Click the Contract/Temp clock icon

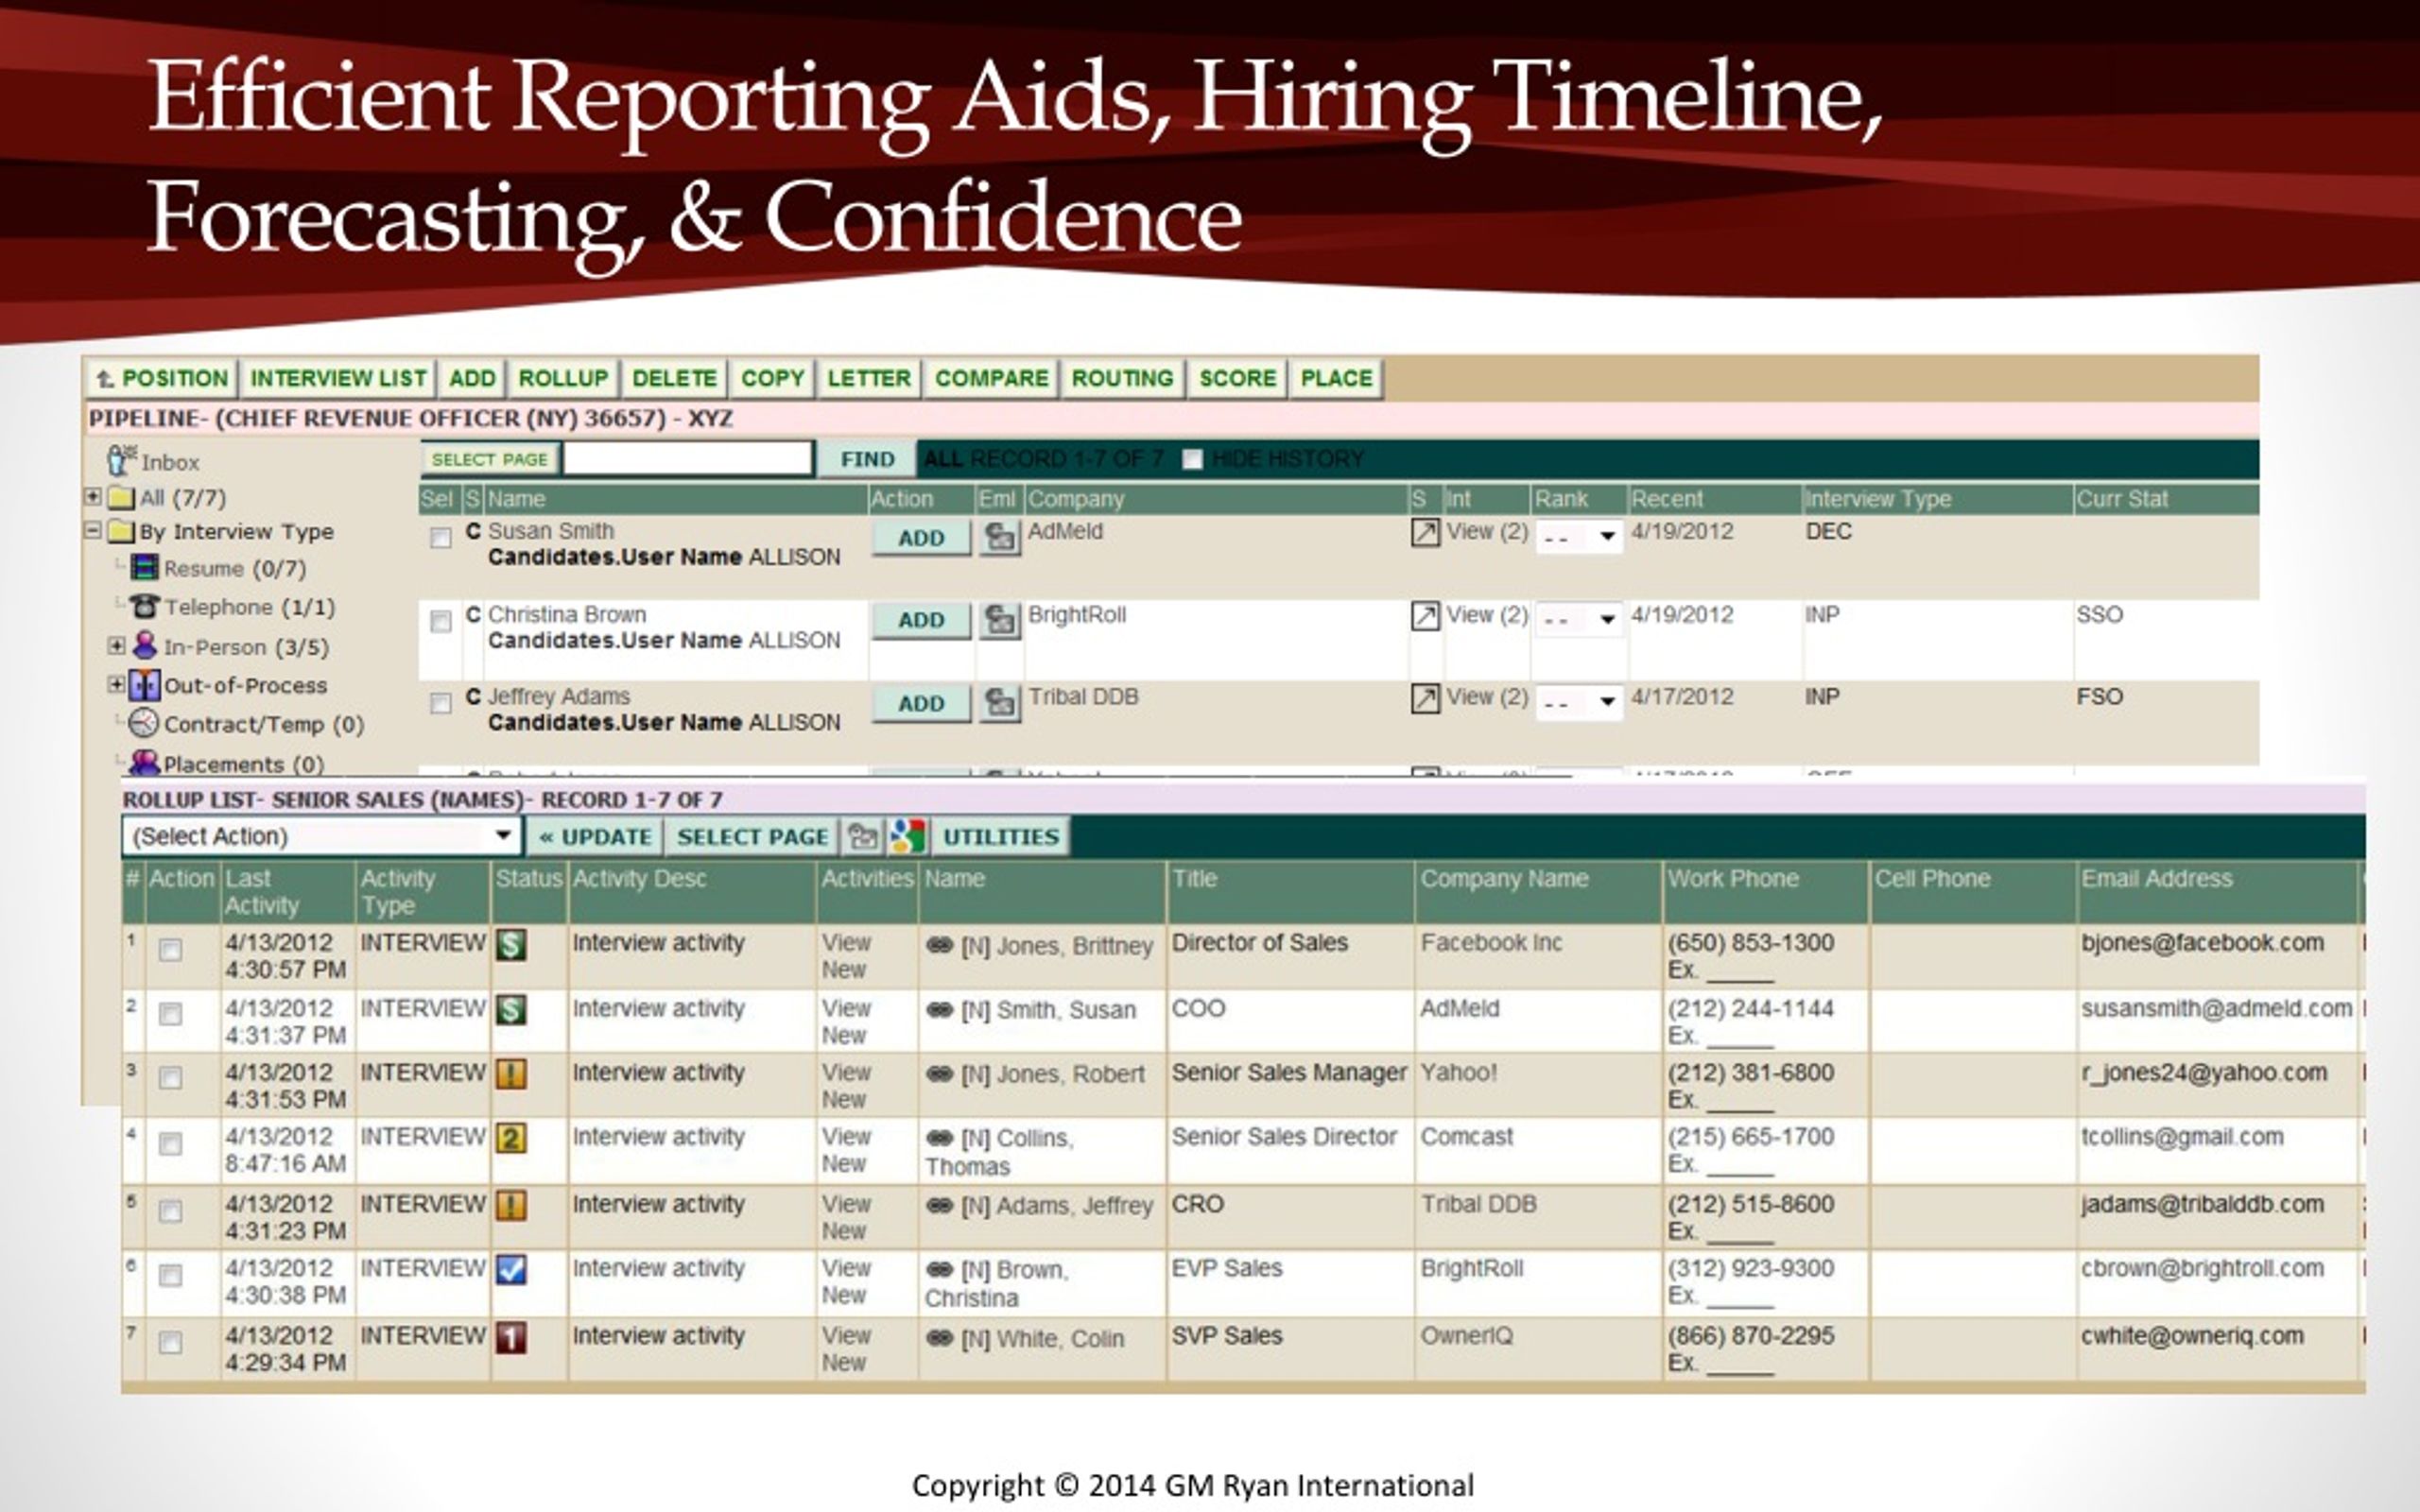[144, 723]
